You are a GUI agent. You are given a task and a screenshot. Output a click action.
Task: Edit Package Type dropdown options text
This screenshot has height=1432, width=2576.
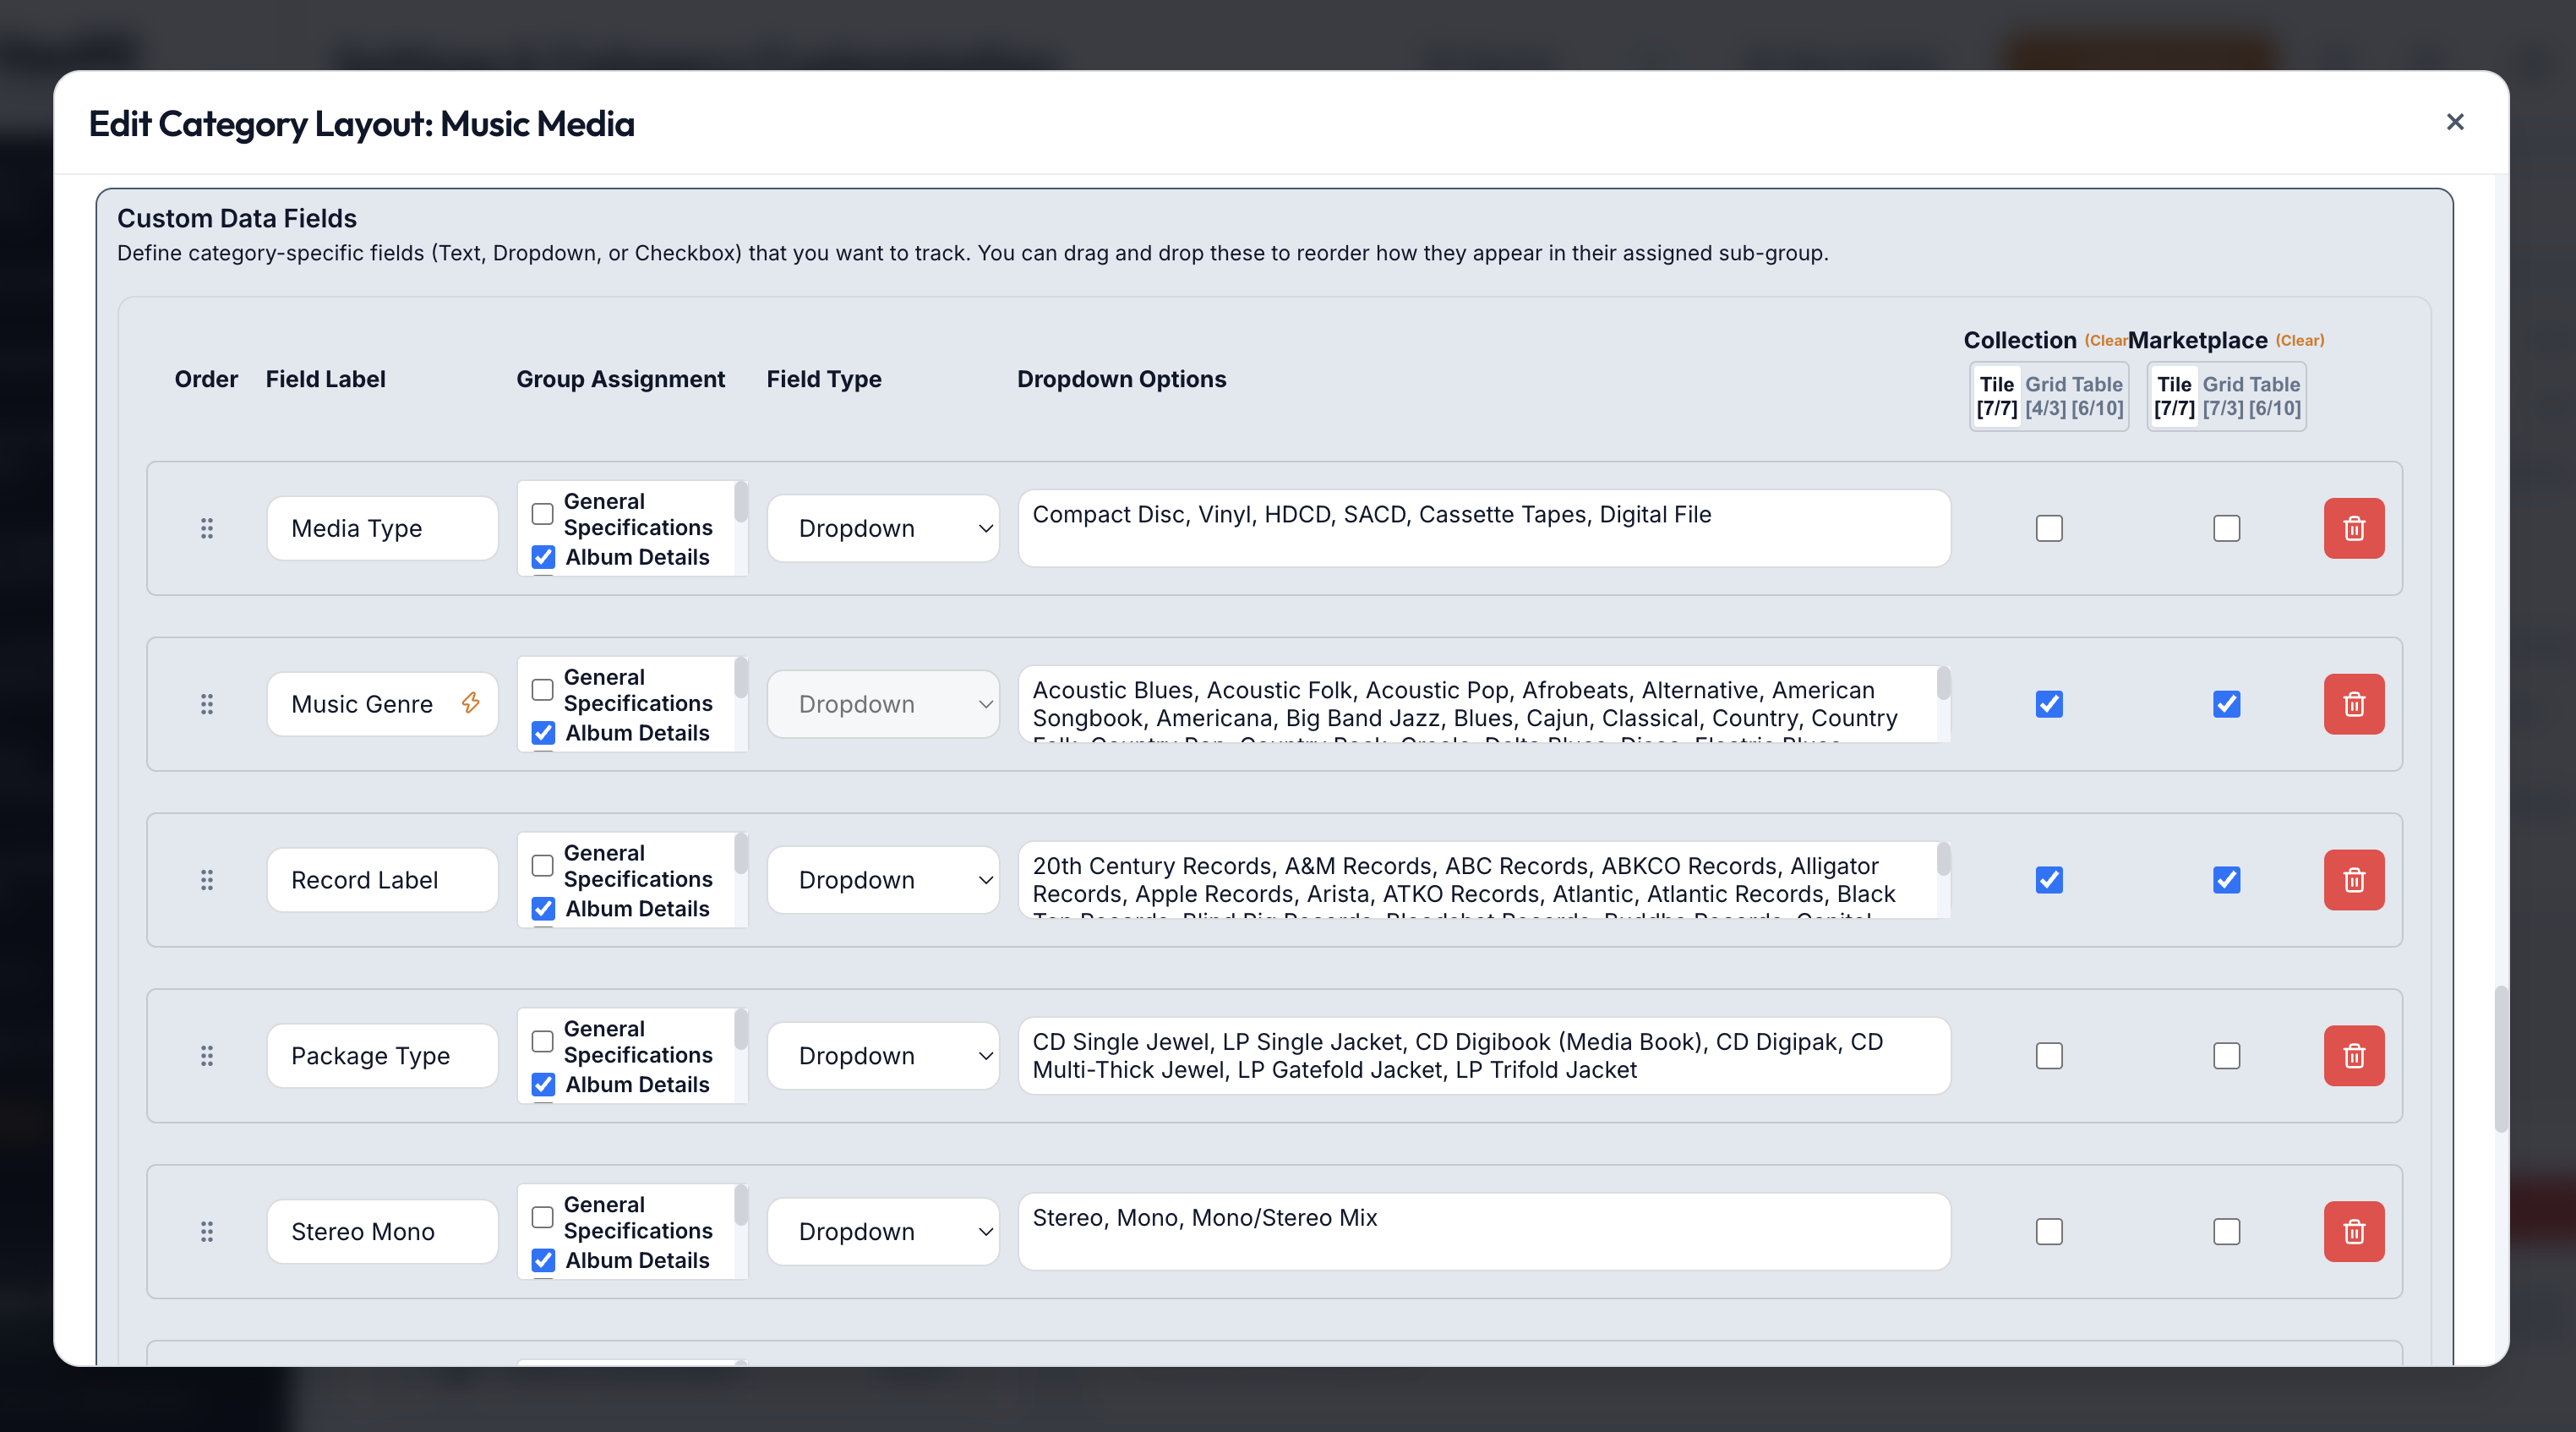(1484, 1056)
